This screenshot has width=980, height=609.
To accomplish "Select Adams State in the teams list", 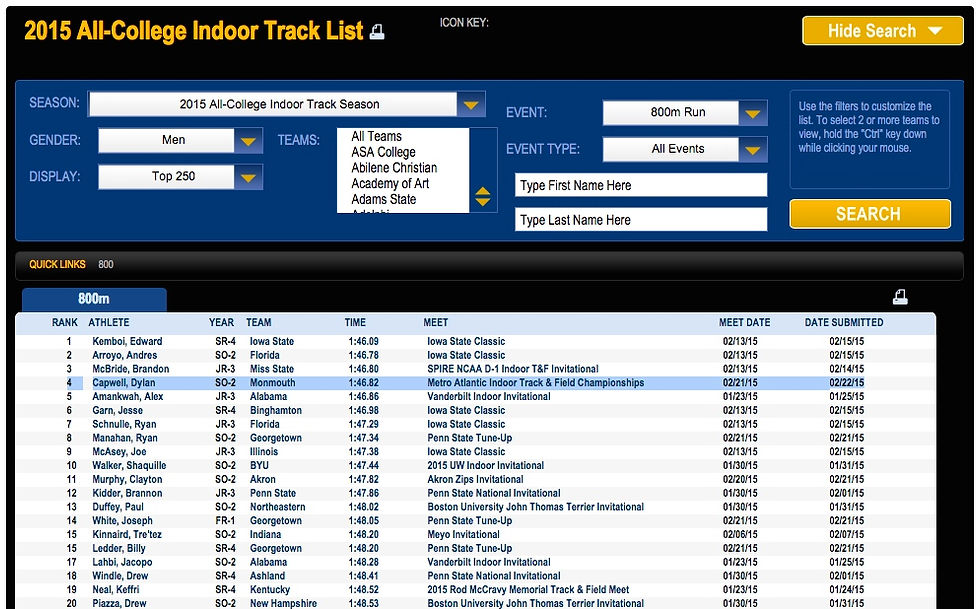I will point(383,199).
